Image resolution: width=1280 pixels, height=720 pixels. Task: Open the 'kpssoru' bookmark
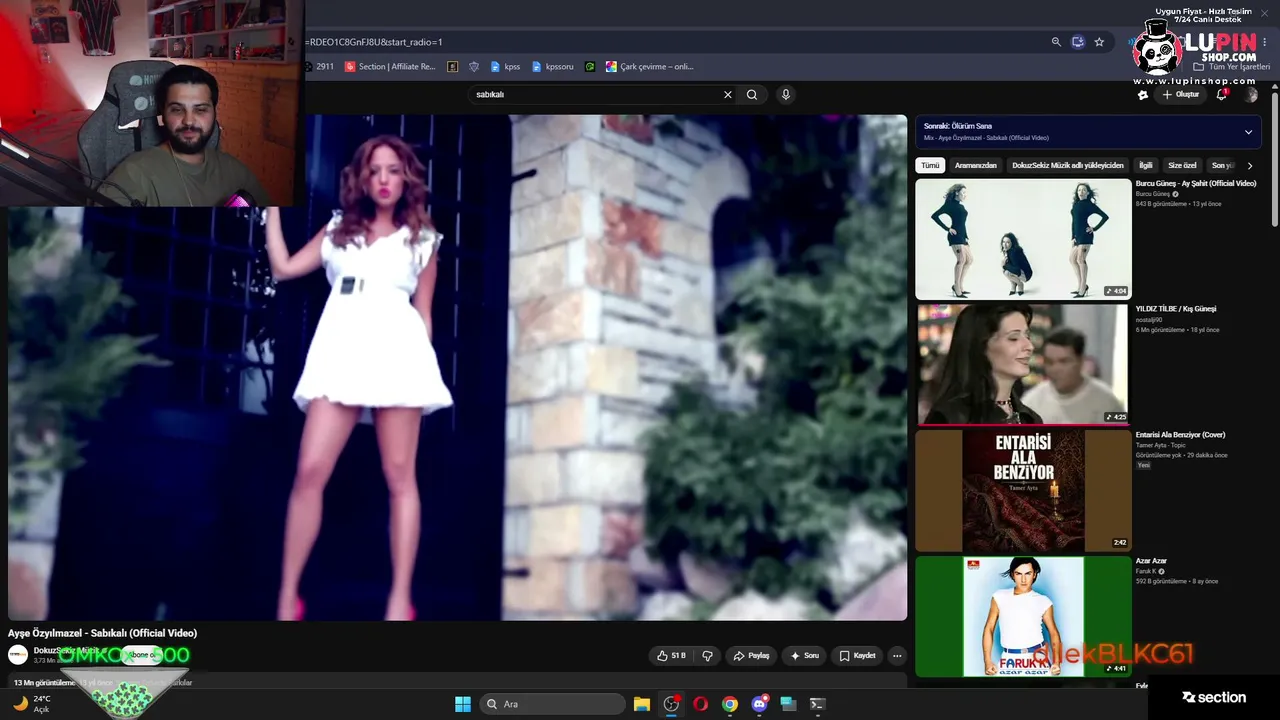(553, 67)
